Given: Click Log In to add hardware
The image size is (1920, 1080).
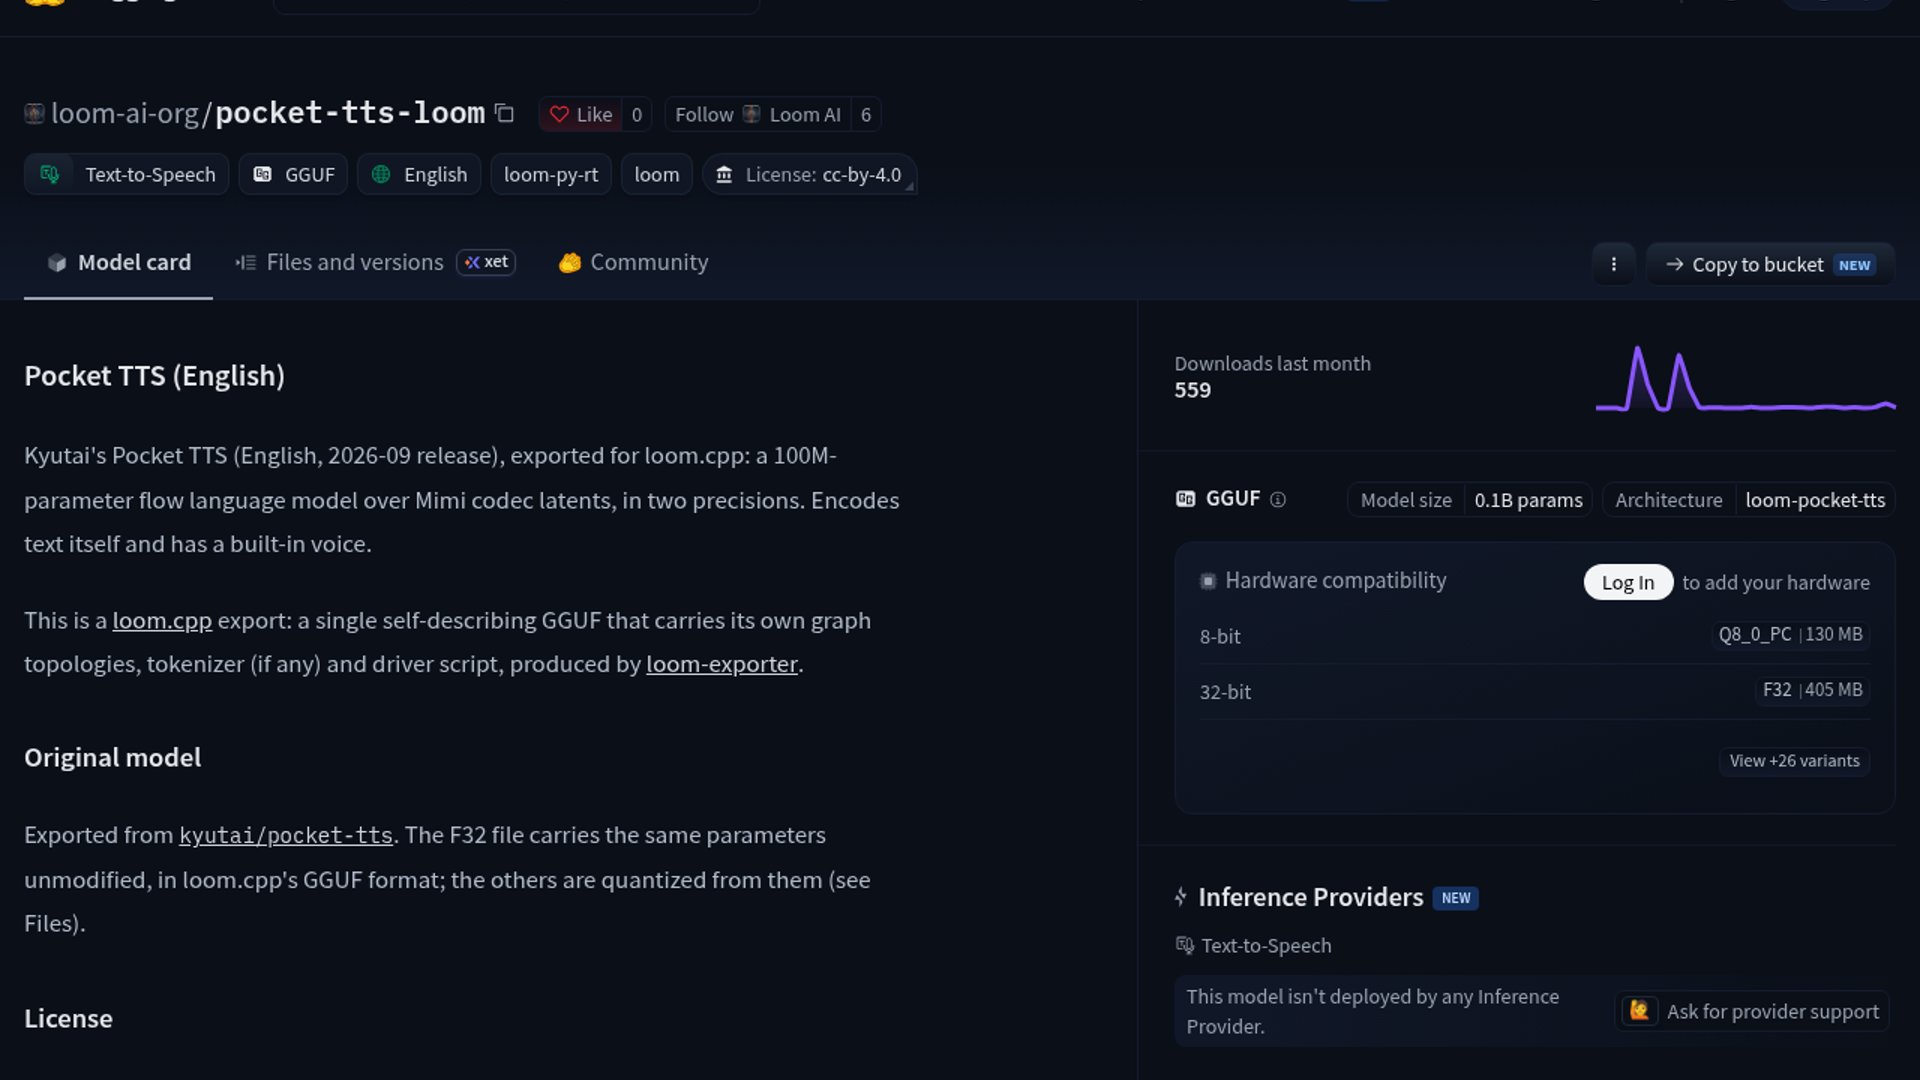Looking at the screenshot, I should (x=1628, y=582).
